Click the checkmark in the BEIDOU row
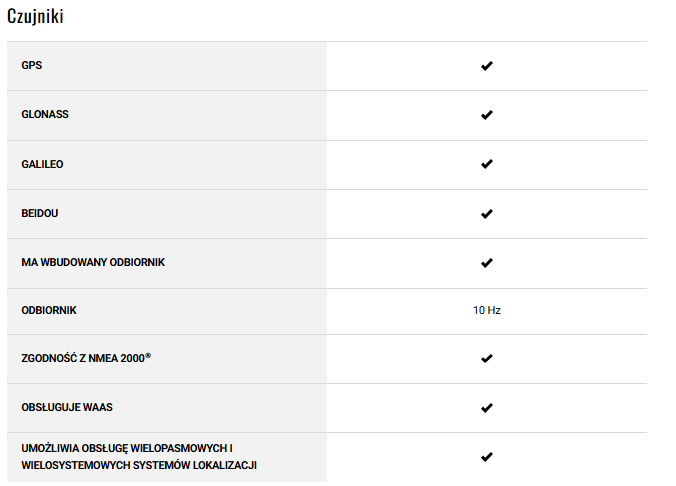The image size is (676, 486). pos(487,214)
